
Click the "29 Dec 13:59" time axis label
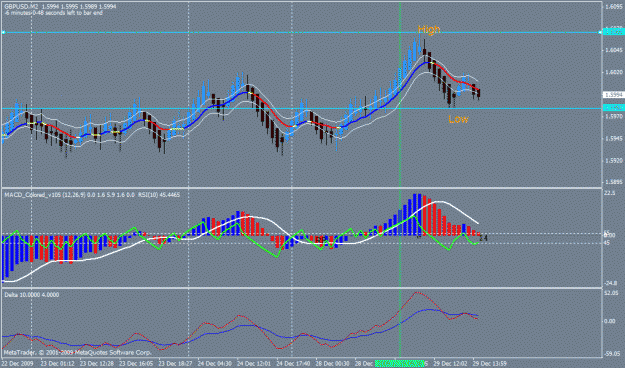tap(490, 364)
